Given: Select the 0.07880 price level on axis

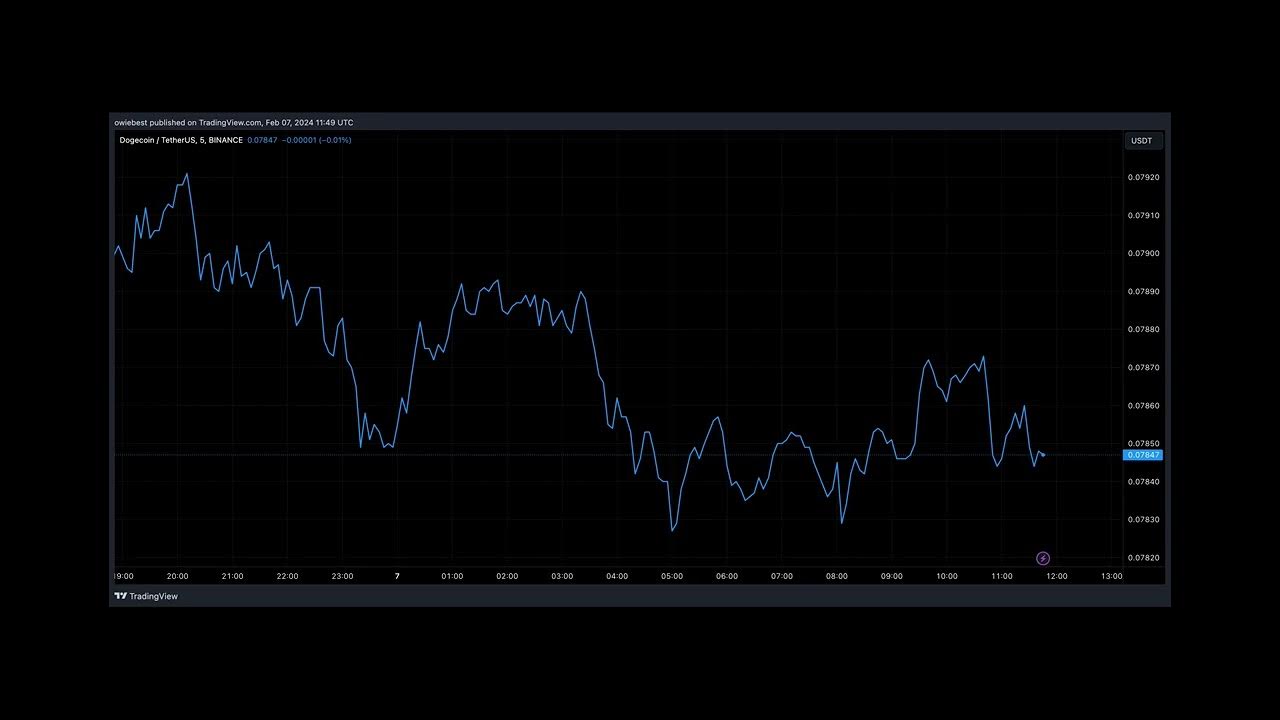Looking at the screenshot, I should click(1143, 329).
